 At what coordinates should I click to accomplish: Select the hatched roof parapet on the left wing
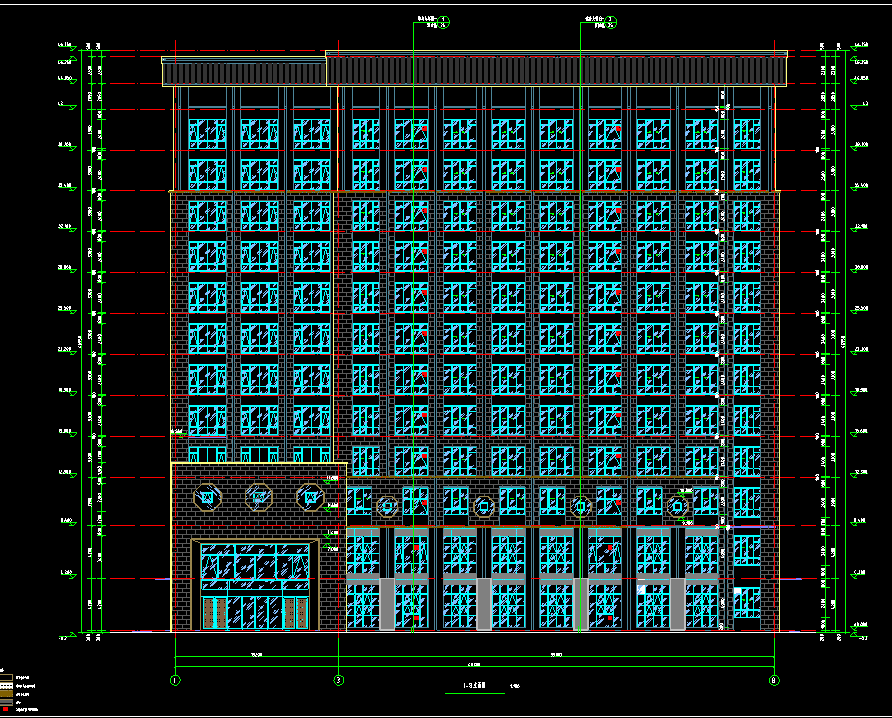point(243,72)
